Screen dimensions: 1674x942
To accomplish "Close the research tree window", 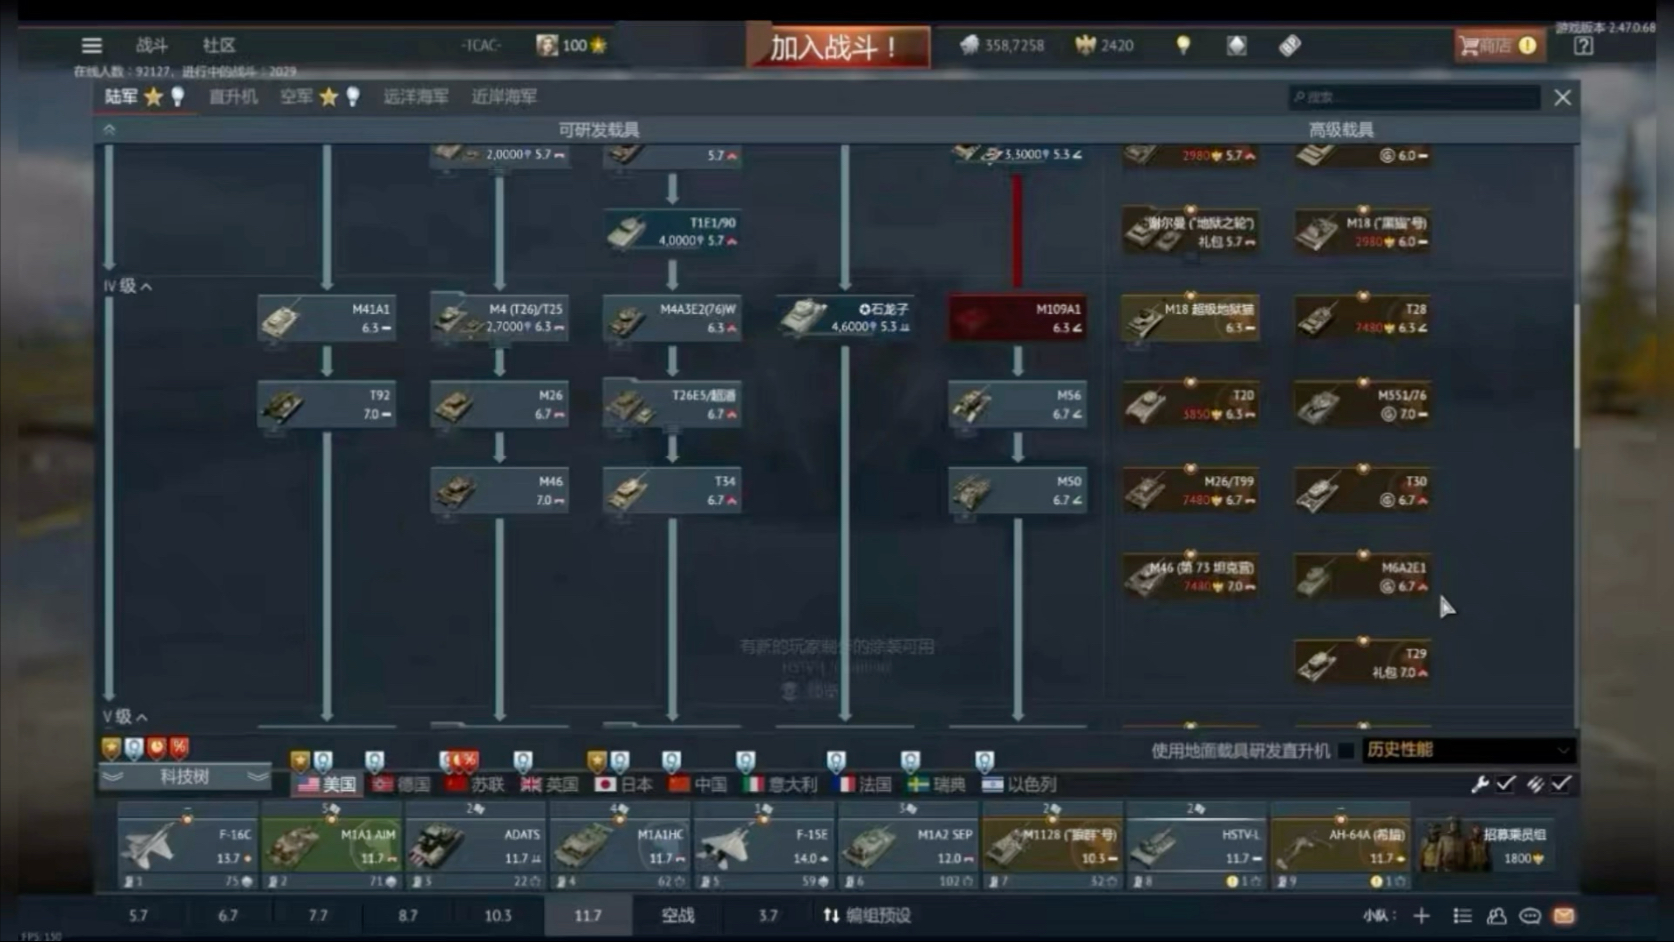I will pos(1562,97).
